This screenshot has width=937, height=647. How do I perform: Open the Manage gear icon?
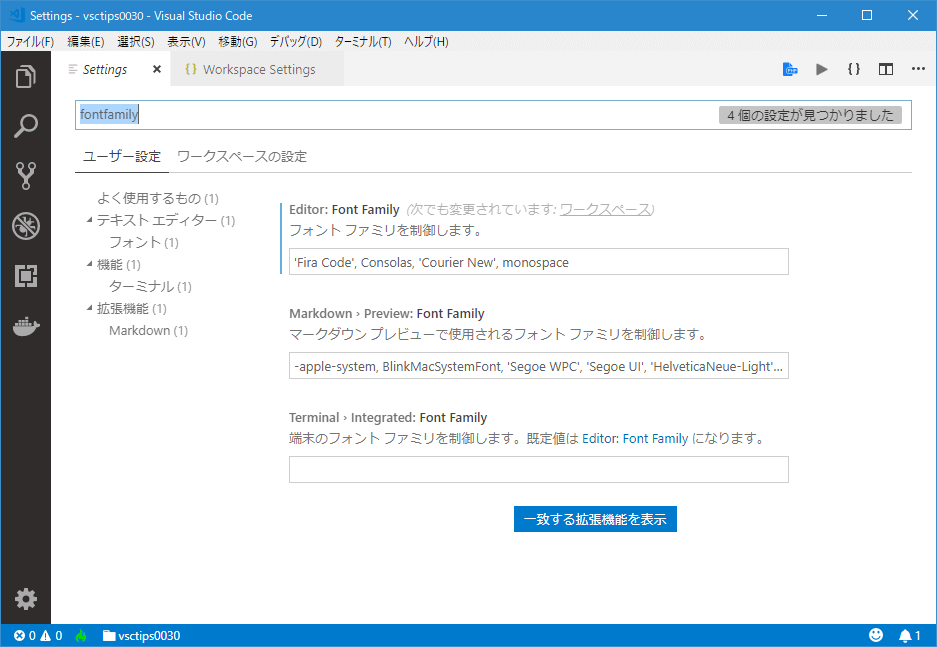coord(25,599)
